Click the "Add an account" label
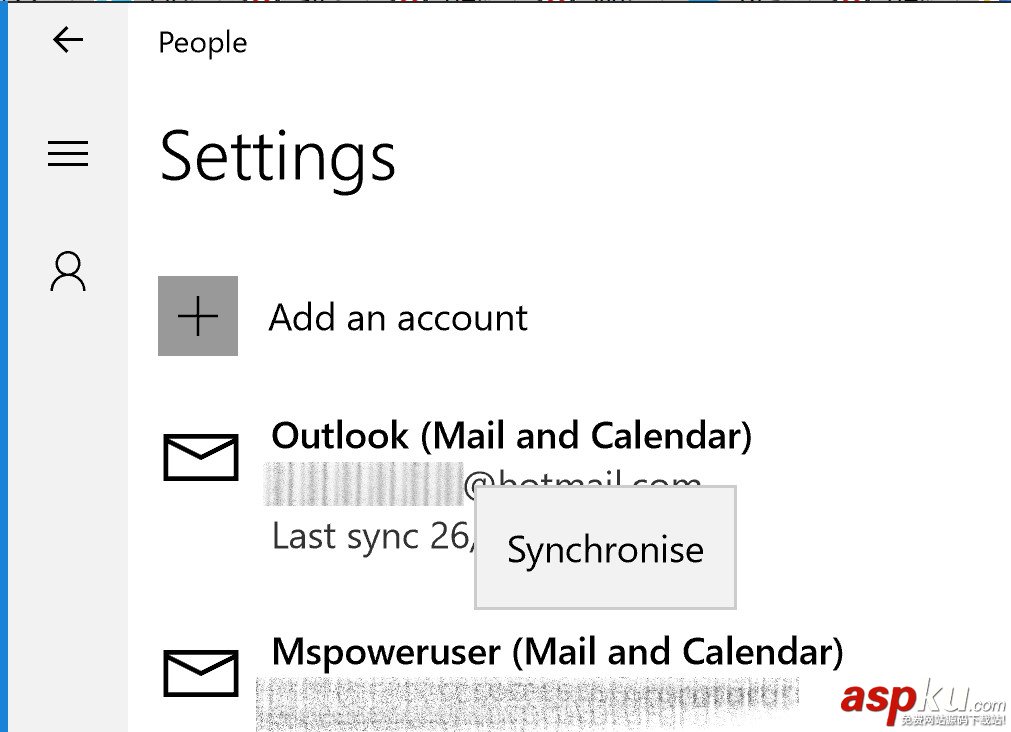 coord(398,318)
